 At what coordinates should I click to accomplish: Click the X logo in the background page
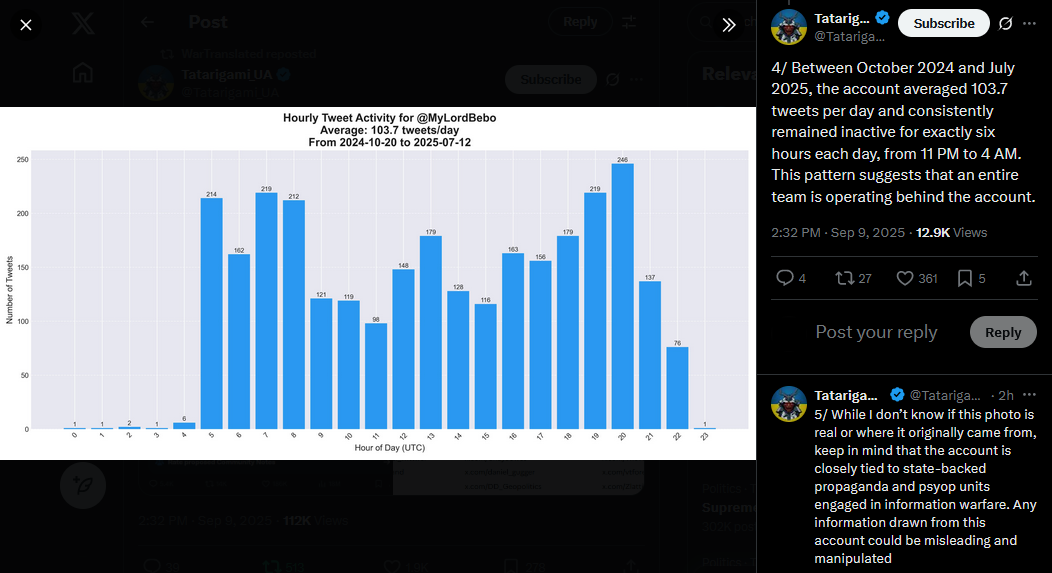[x=83, y=23]
